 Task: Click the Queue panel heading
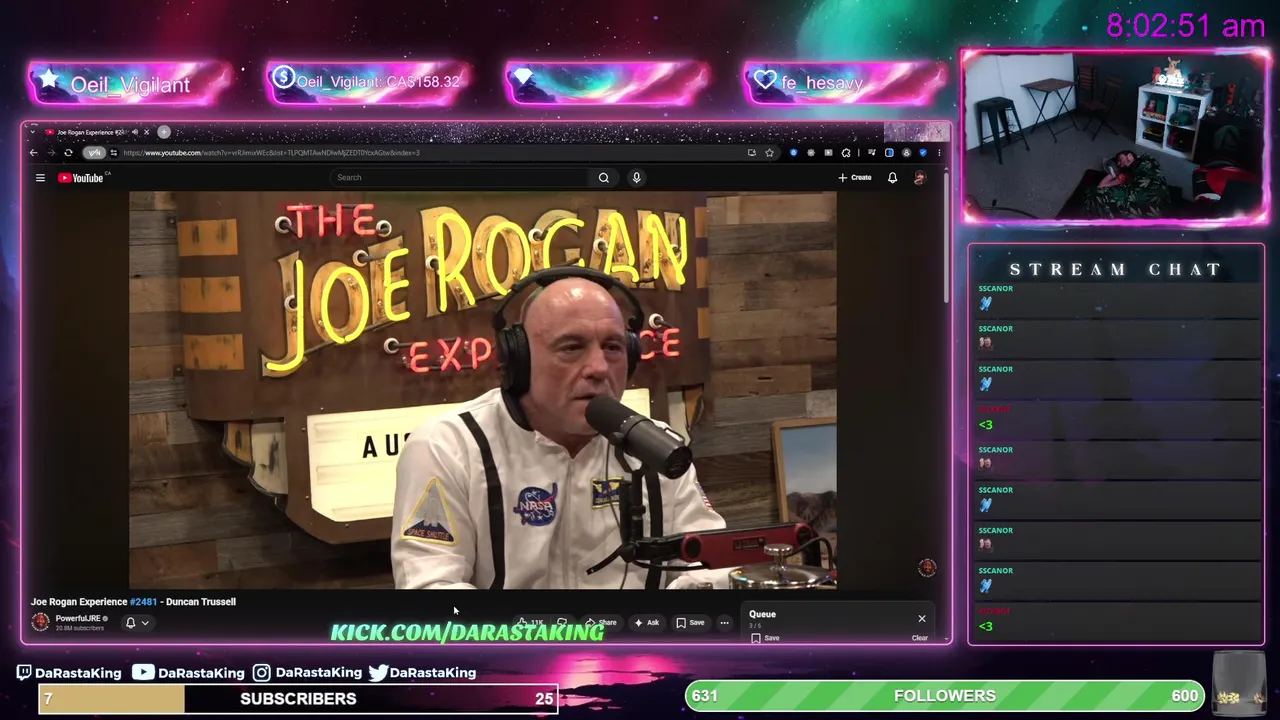762,614
